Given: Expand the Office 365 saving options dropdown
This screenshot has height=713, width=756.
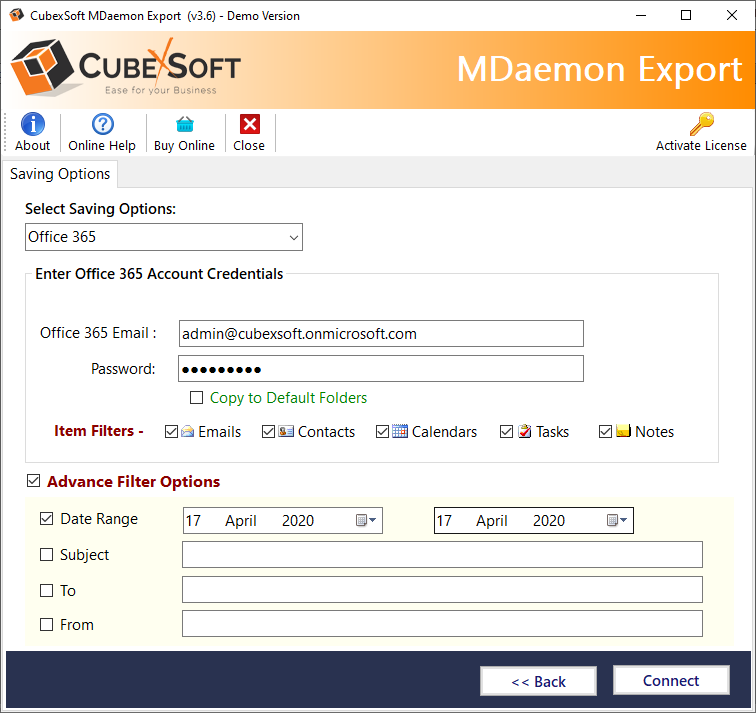Looking at the screenshot, I should click(293, 237).
